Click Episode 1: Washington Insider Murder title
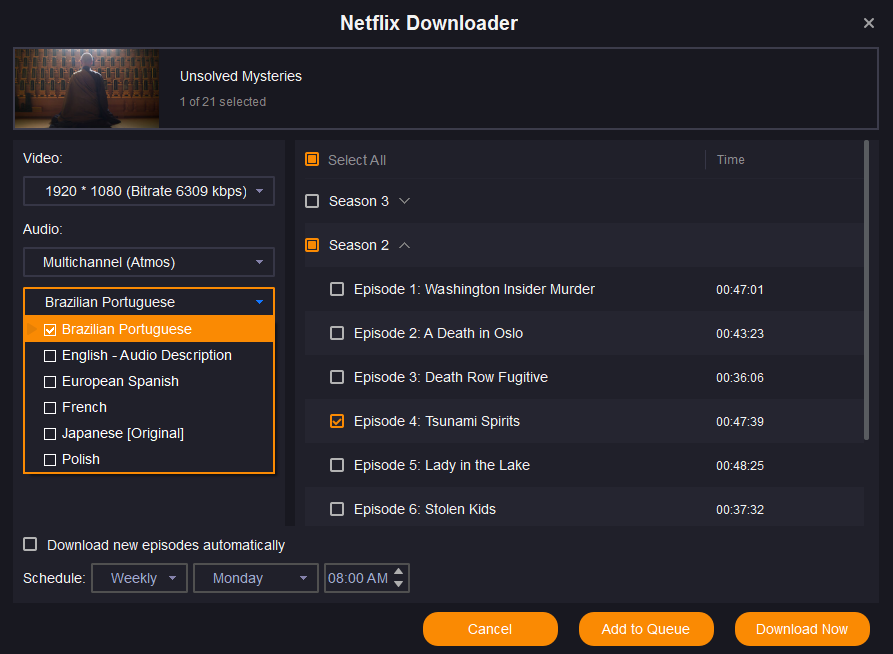 click(x=474, y=289)
